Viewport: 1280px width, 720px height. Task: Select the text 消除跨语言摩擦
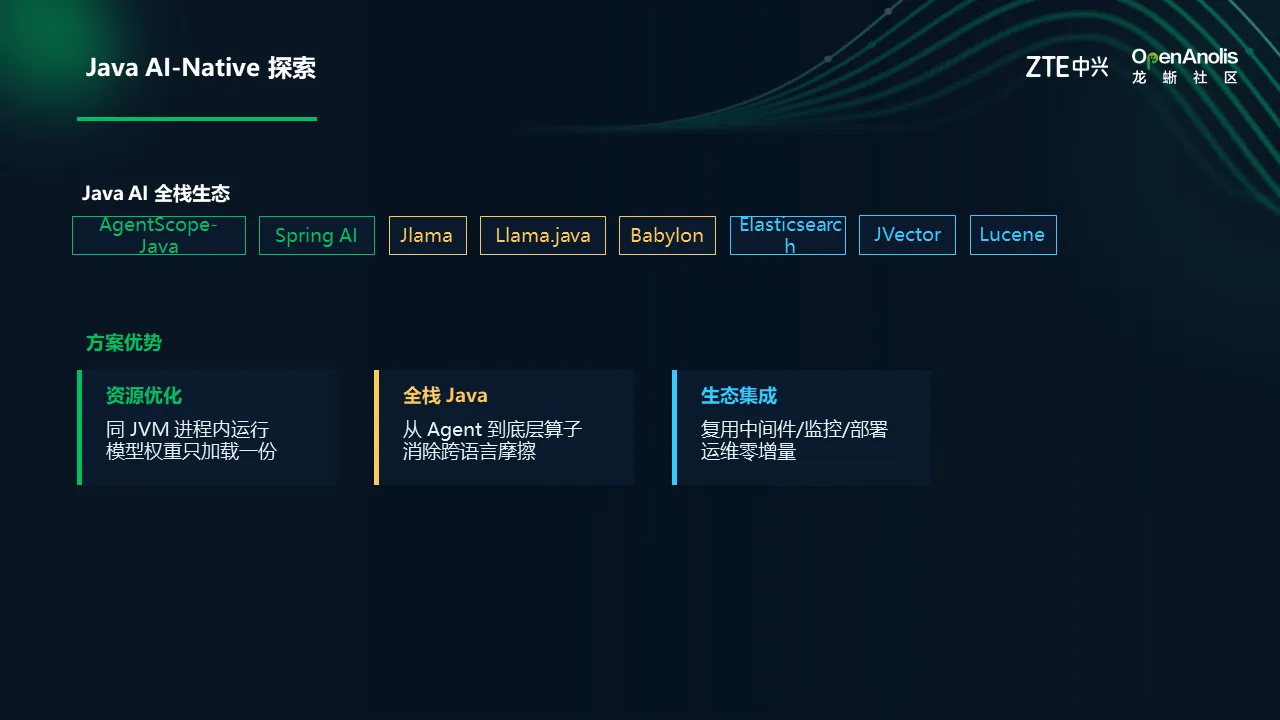pos(470,451)
